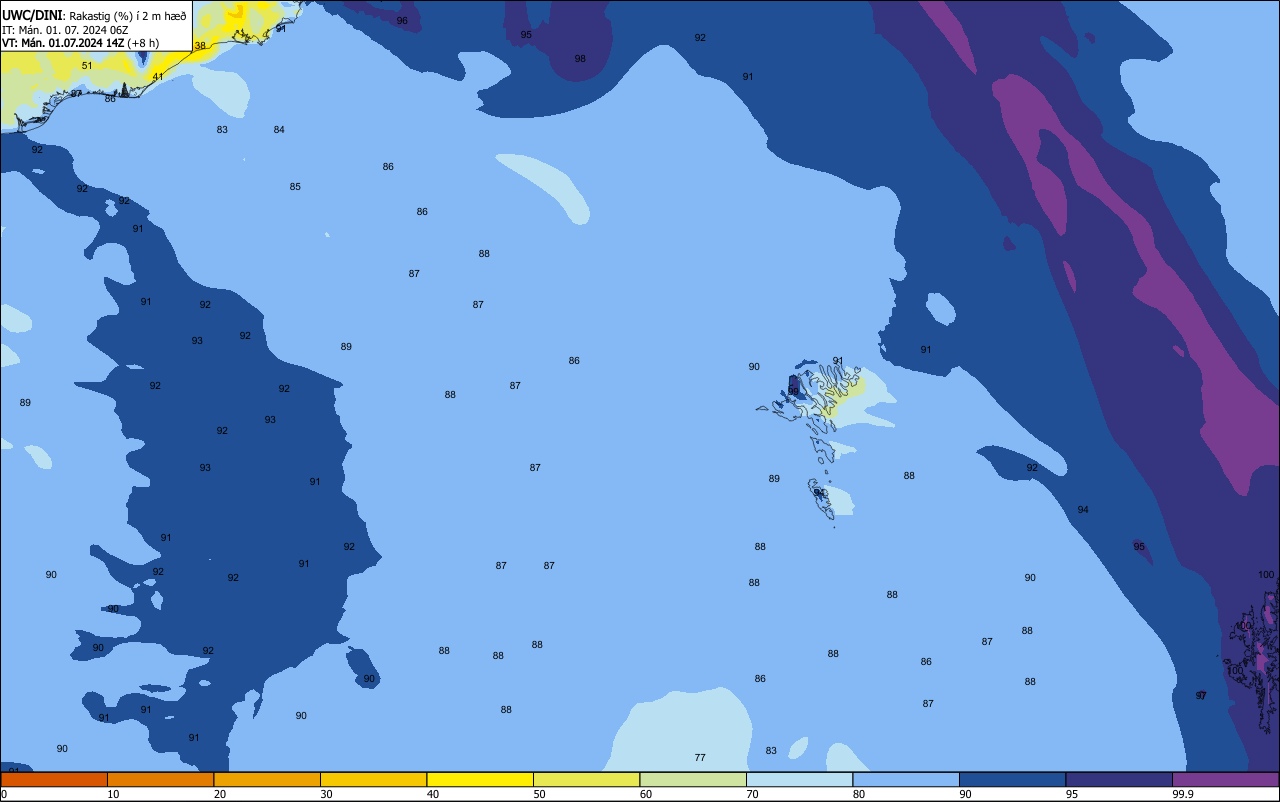This screenshot has height=802, width=1280.
Task: Click the '20' legend tick label
Action: point(220,794)
